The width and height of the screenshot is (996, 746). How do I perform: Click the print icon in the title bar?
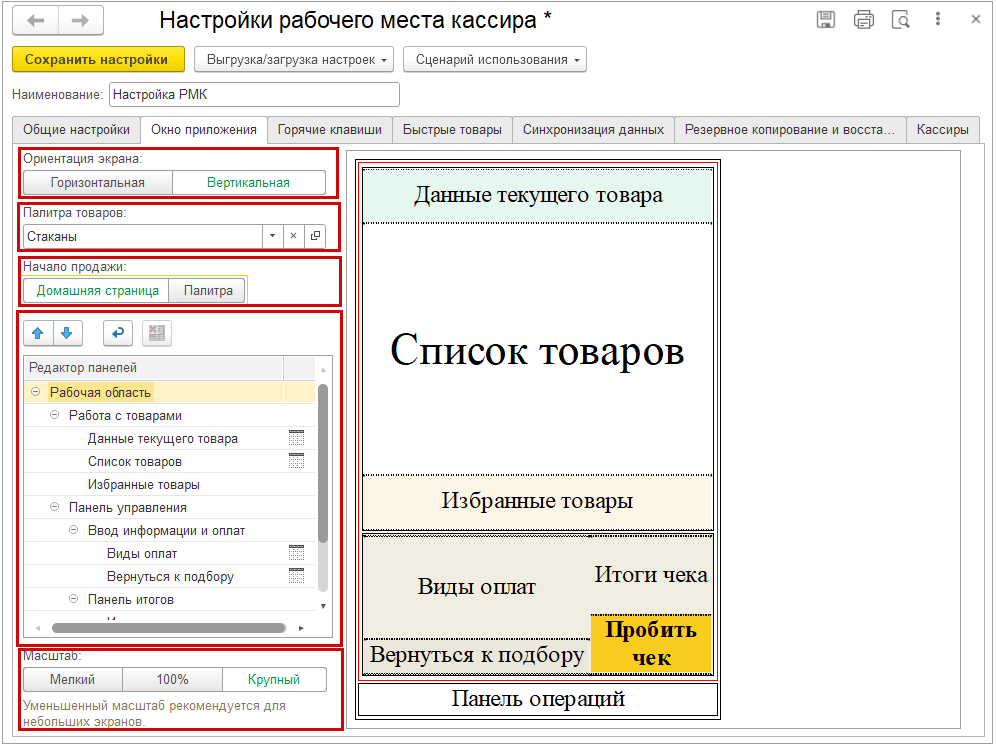[x=863, y=20]
